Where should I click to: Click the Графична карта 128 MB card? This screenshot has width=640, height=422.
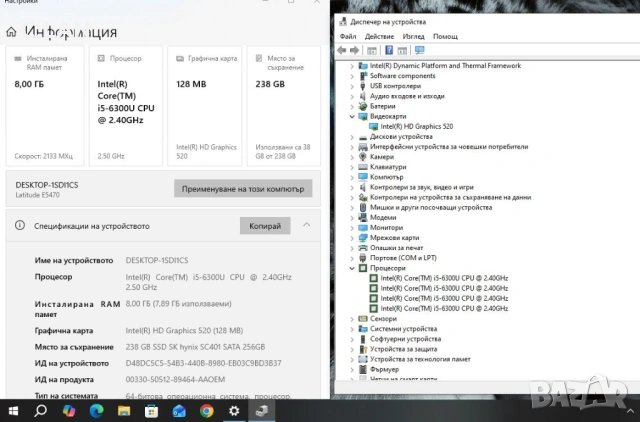(204, 106)
